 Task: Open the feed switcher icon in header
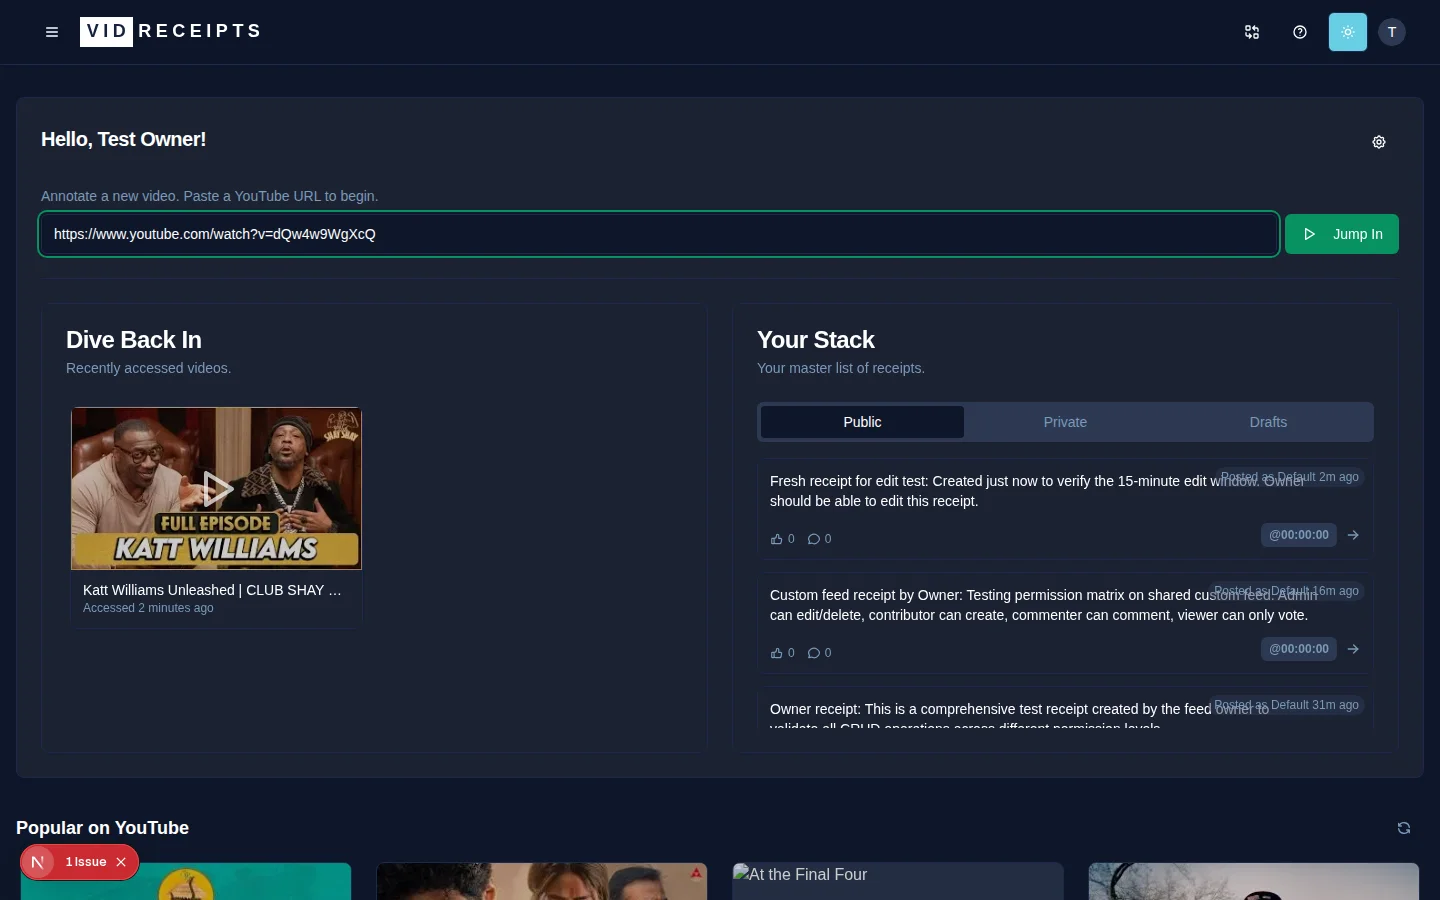click(x=1252, y=32)
